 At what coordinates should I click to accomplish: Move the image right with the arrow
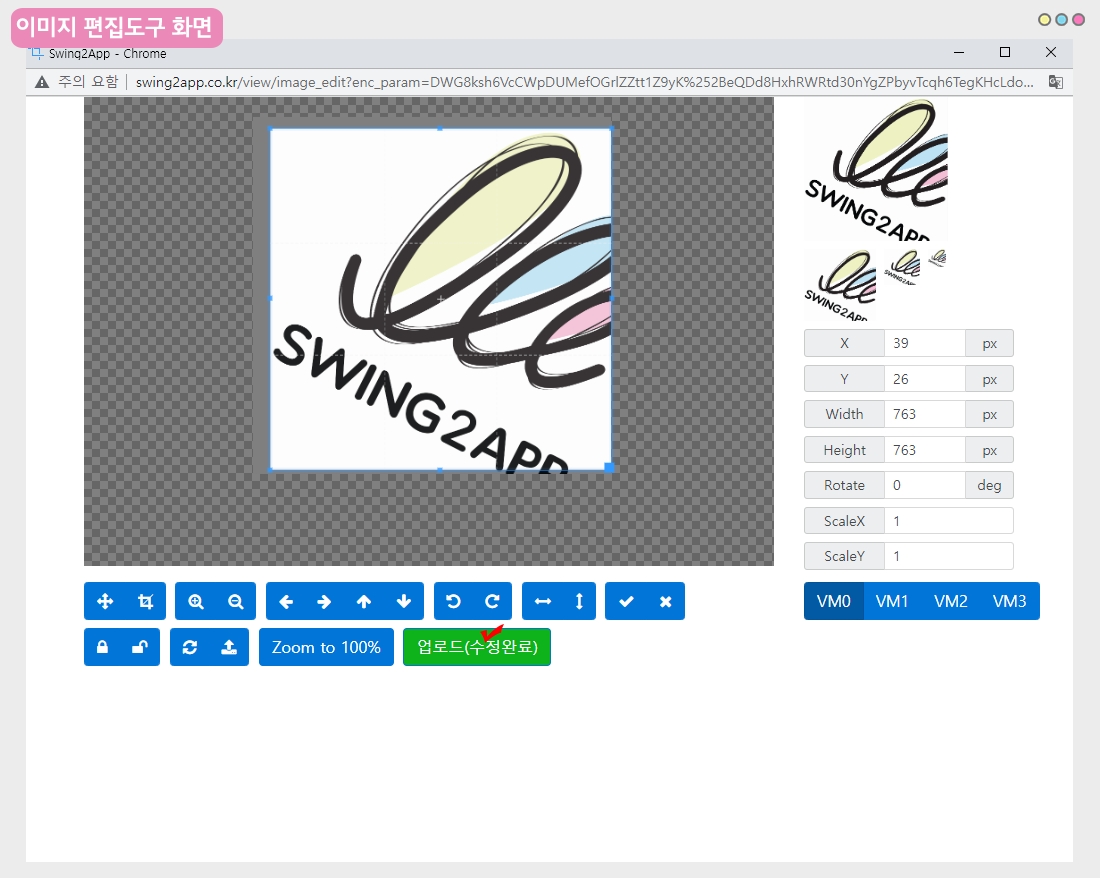tap(324, 601)
